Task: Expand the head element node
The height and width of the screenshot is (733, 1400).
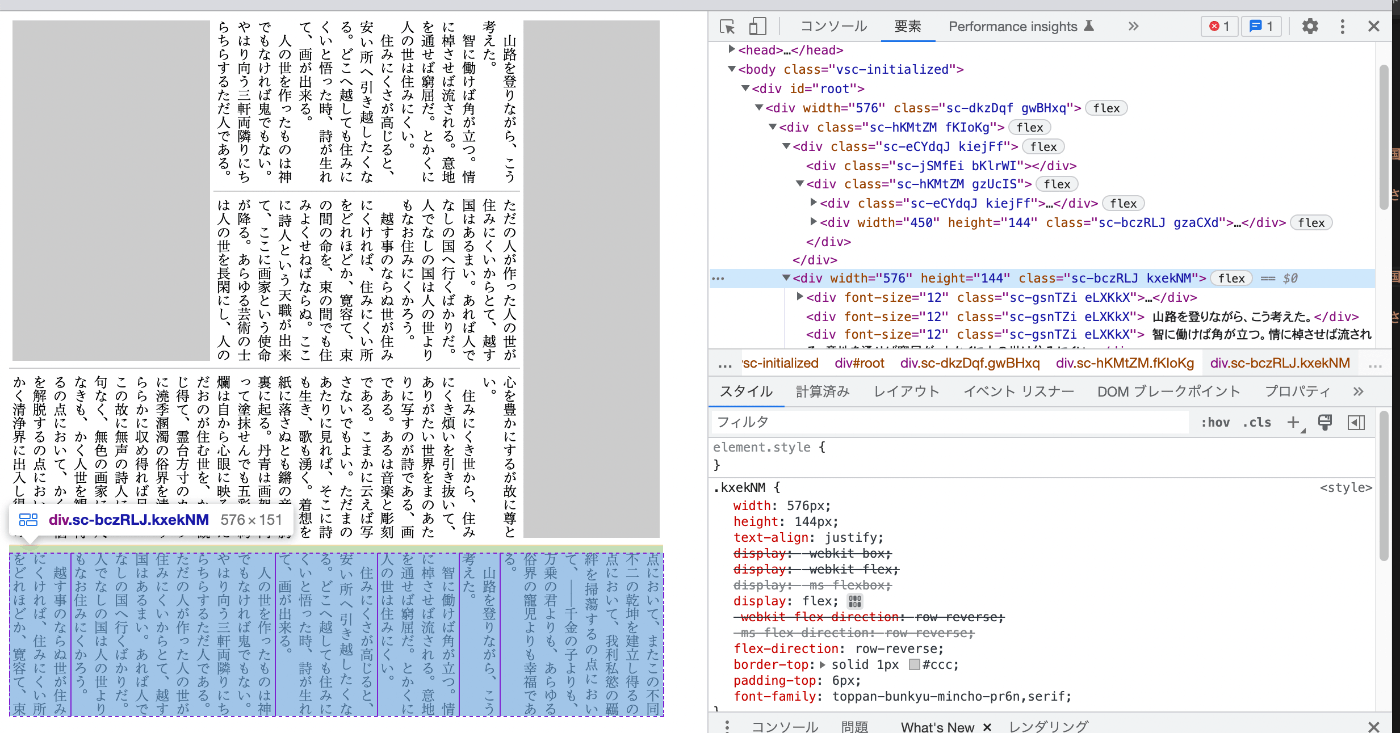Action: (732, 50)
